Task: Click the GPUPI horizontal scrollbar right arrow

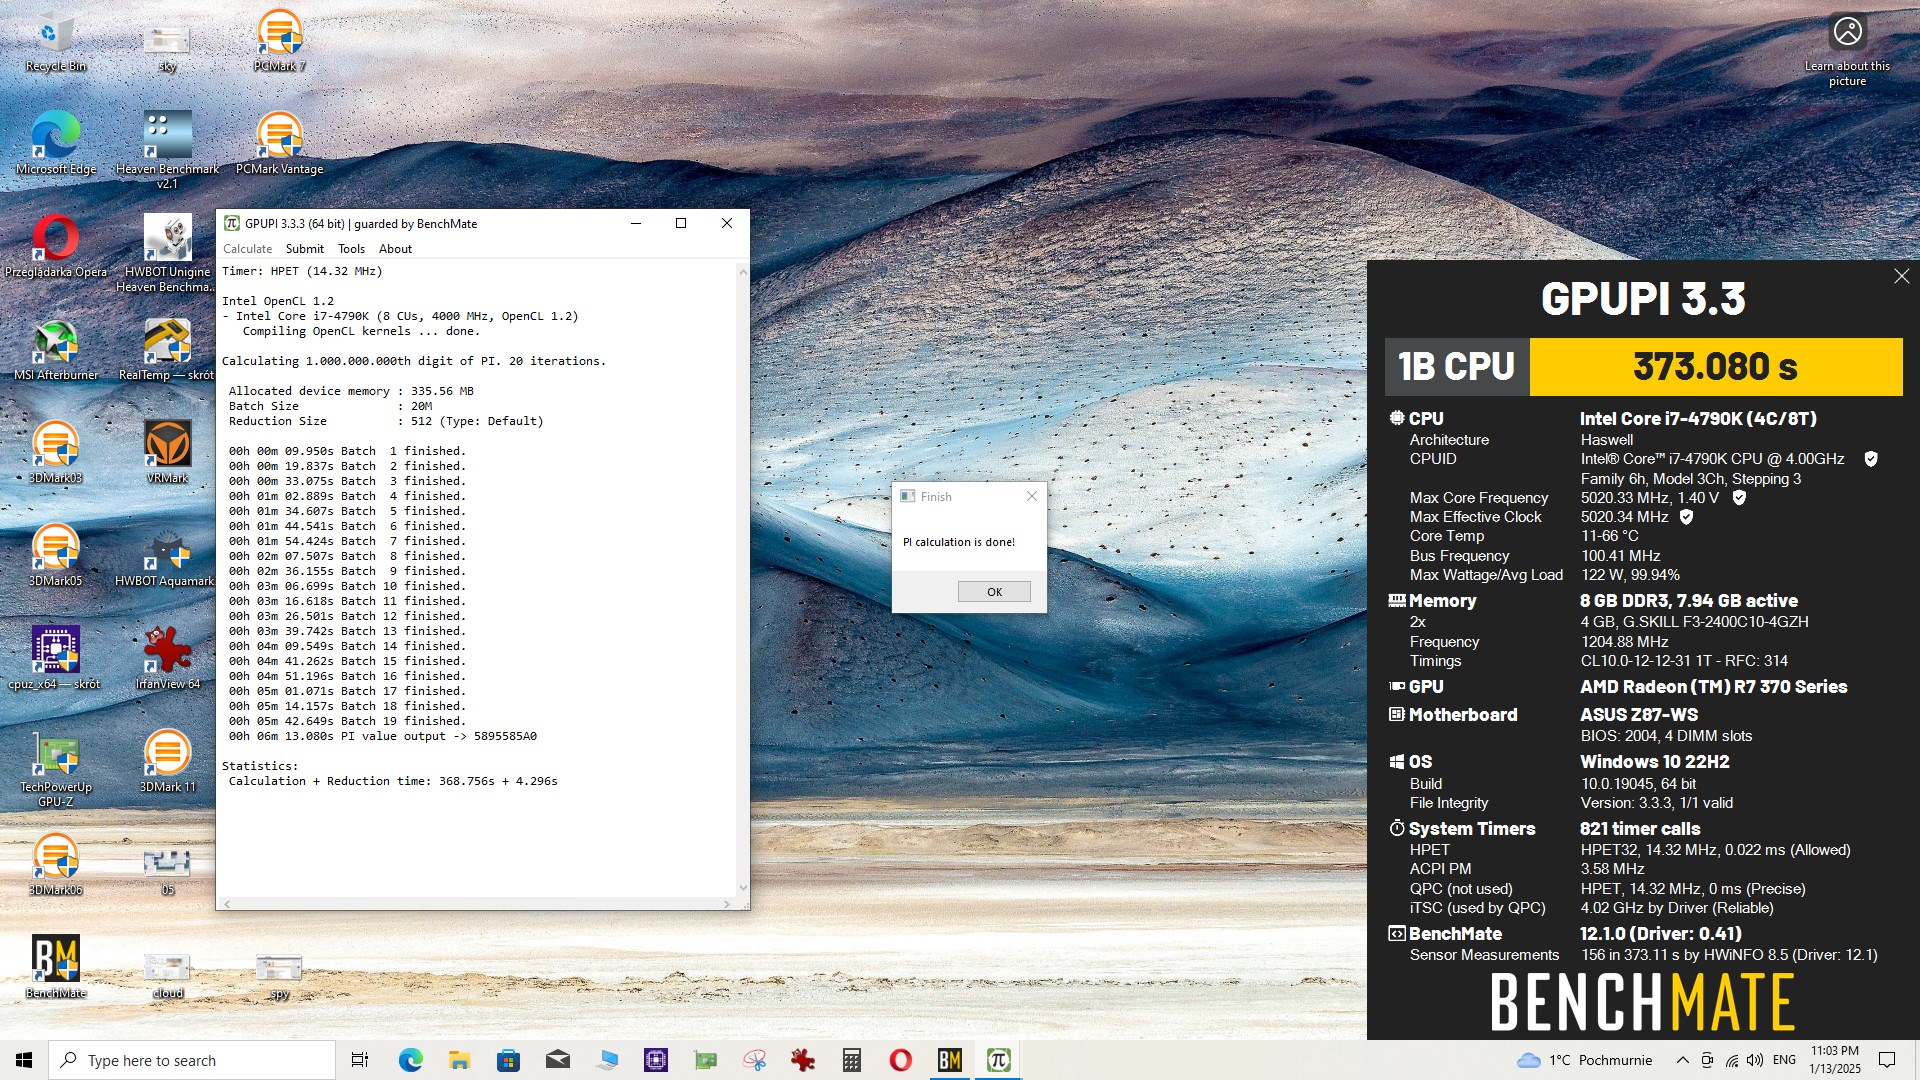Action: coord(727,904)
